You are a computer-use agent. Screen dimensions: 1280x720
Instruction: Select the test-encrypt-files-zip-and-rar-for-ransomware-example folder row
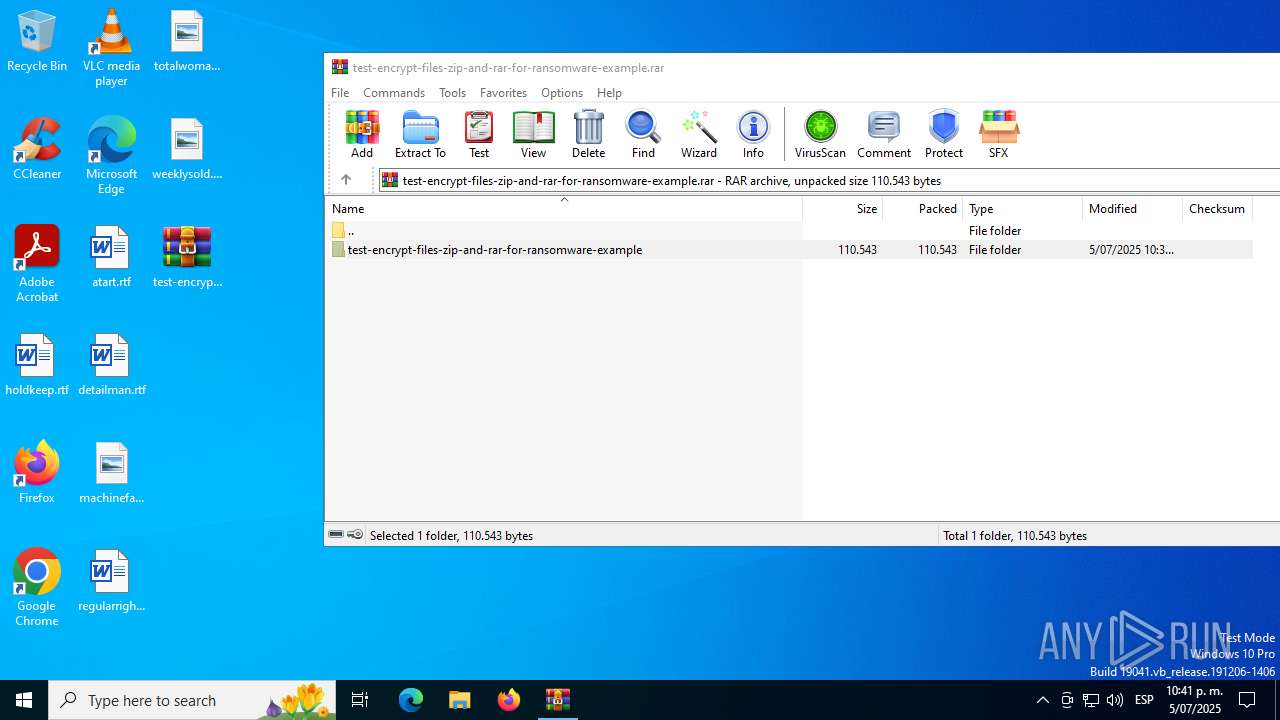click(789, 249)
